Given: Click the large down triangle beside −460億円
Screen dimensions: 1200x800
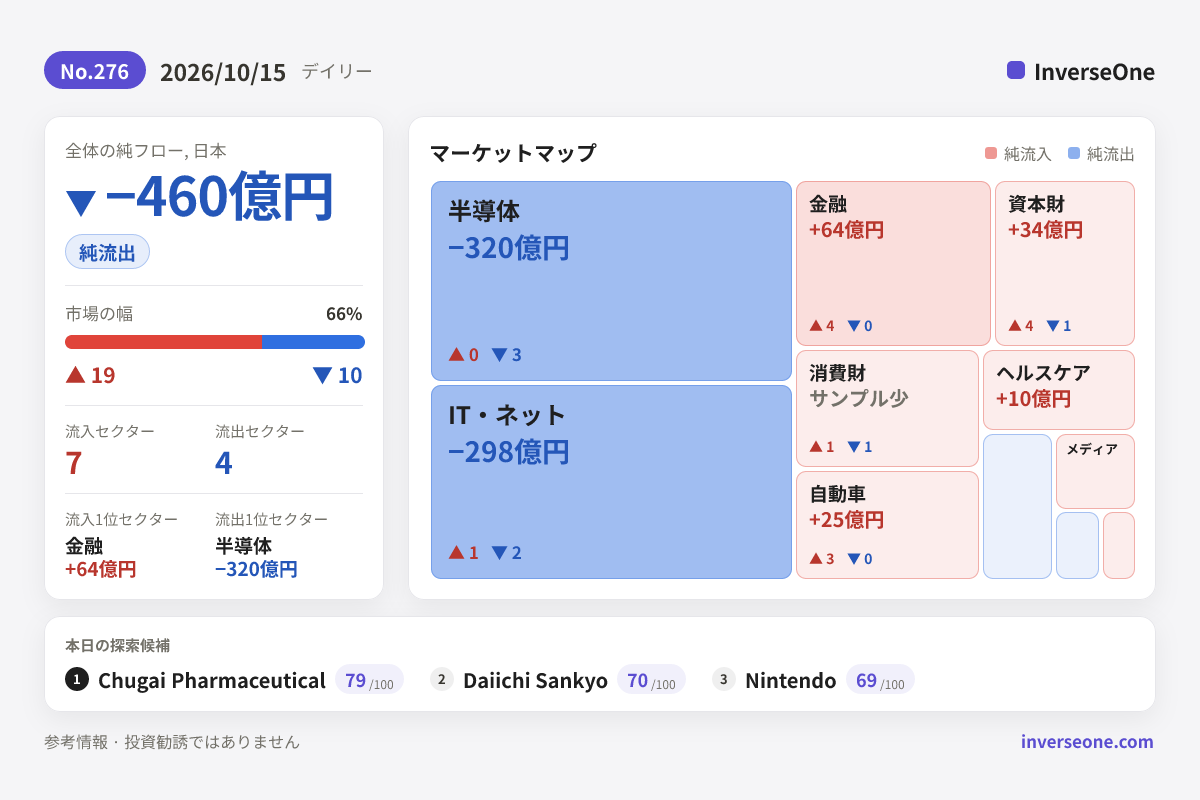Looking at the screenshot, I should coord(80,202).
